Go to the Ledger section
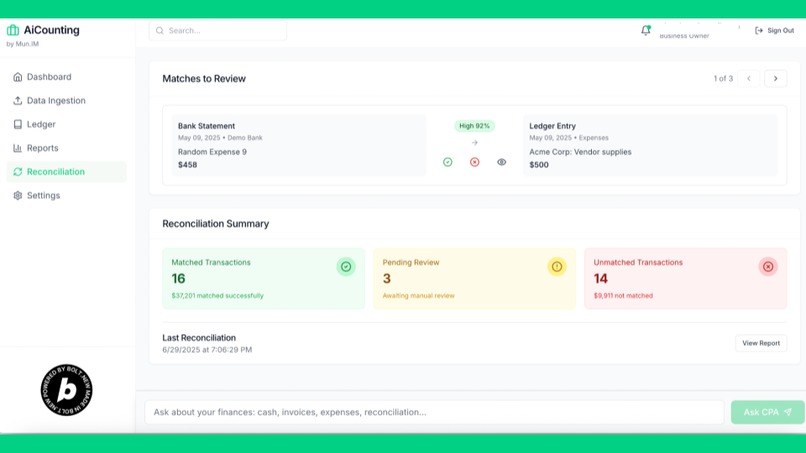806x453 pixels. [x=66, y=124]
